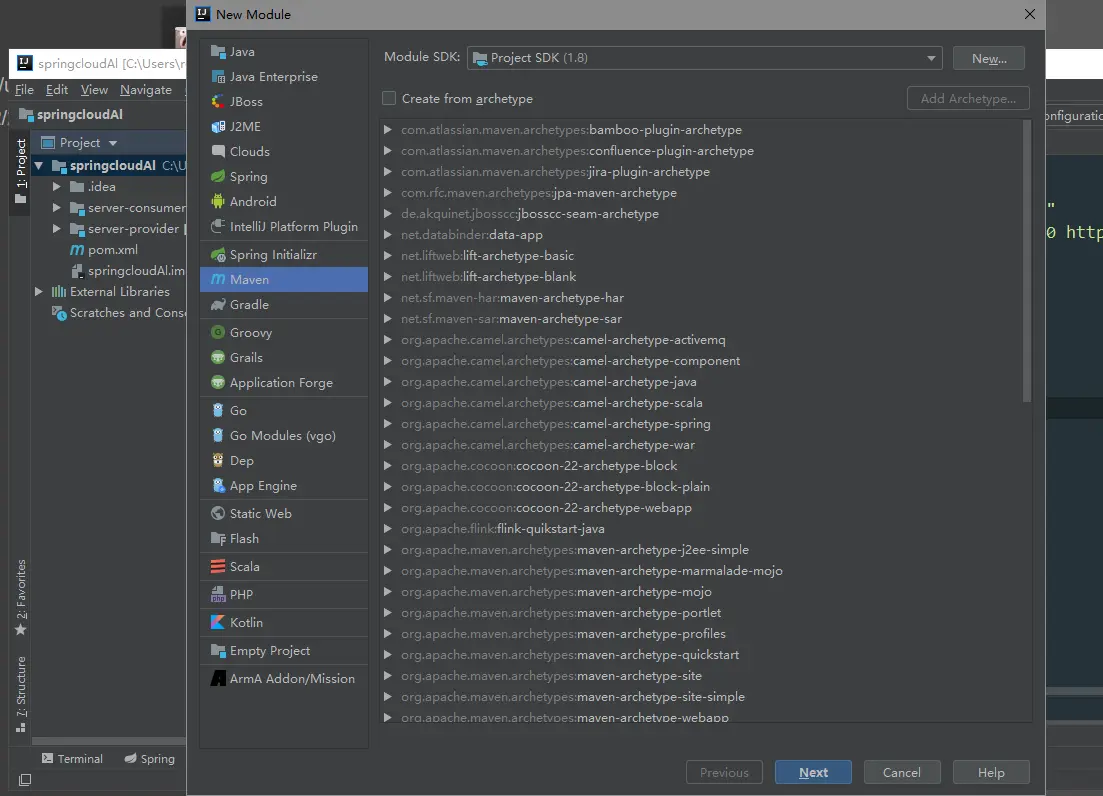Screen dimensions: 1103x796
Task: Select Scratches and Consoles node
Action: tap(119, 312)
